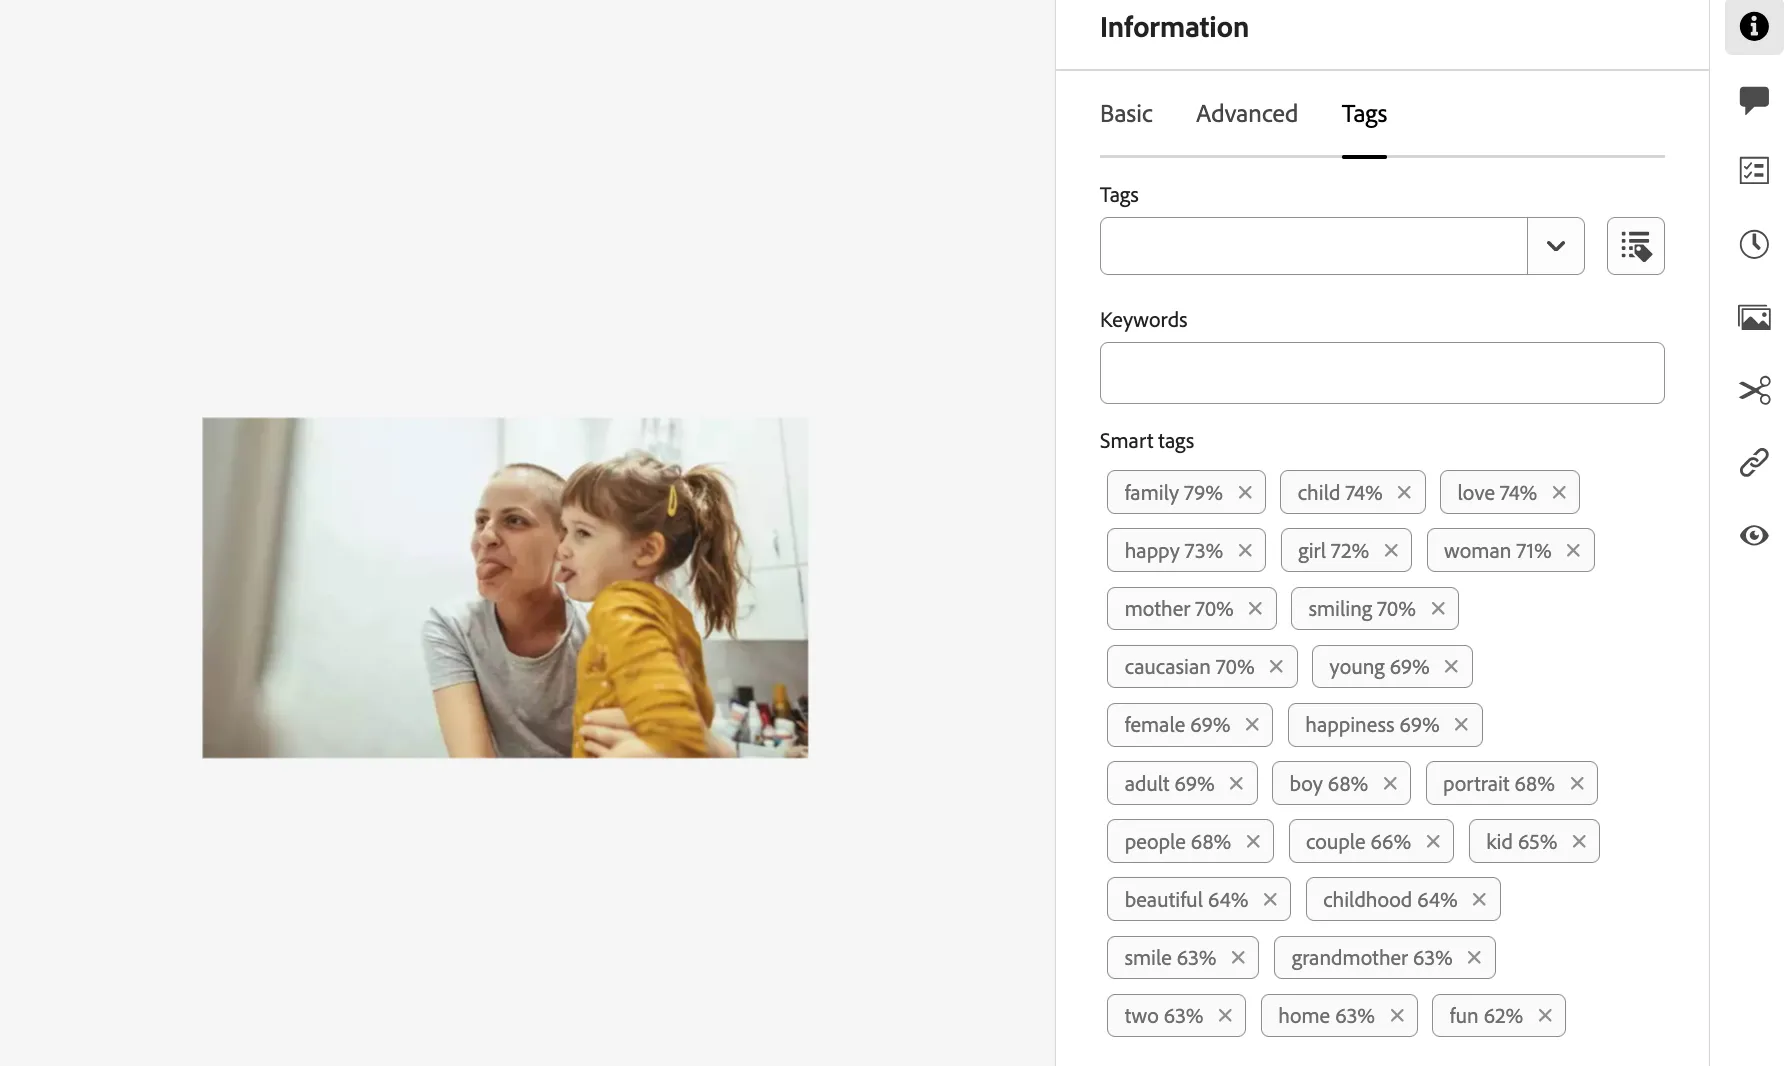Screen dimensions: 1788x1066
Task: Open the tag picker list button
Action: 1636,246
